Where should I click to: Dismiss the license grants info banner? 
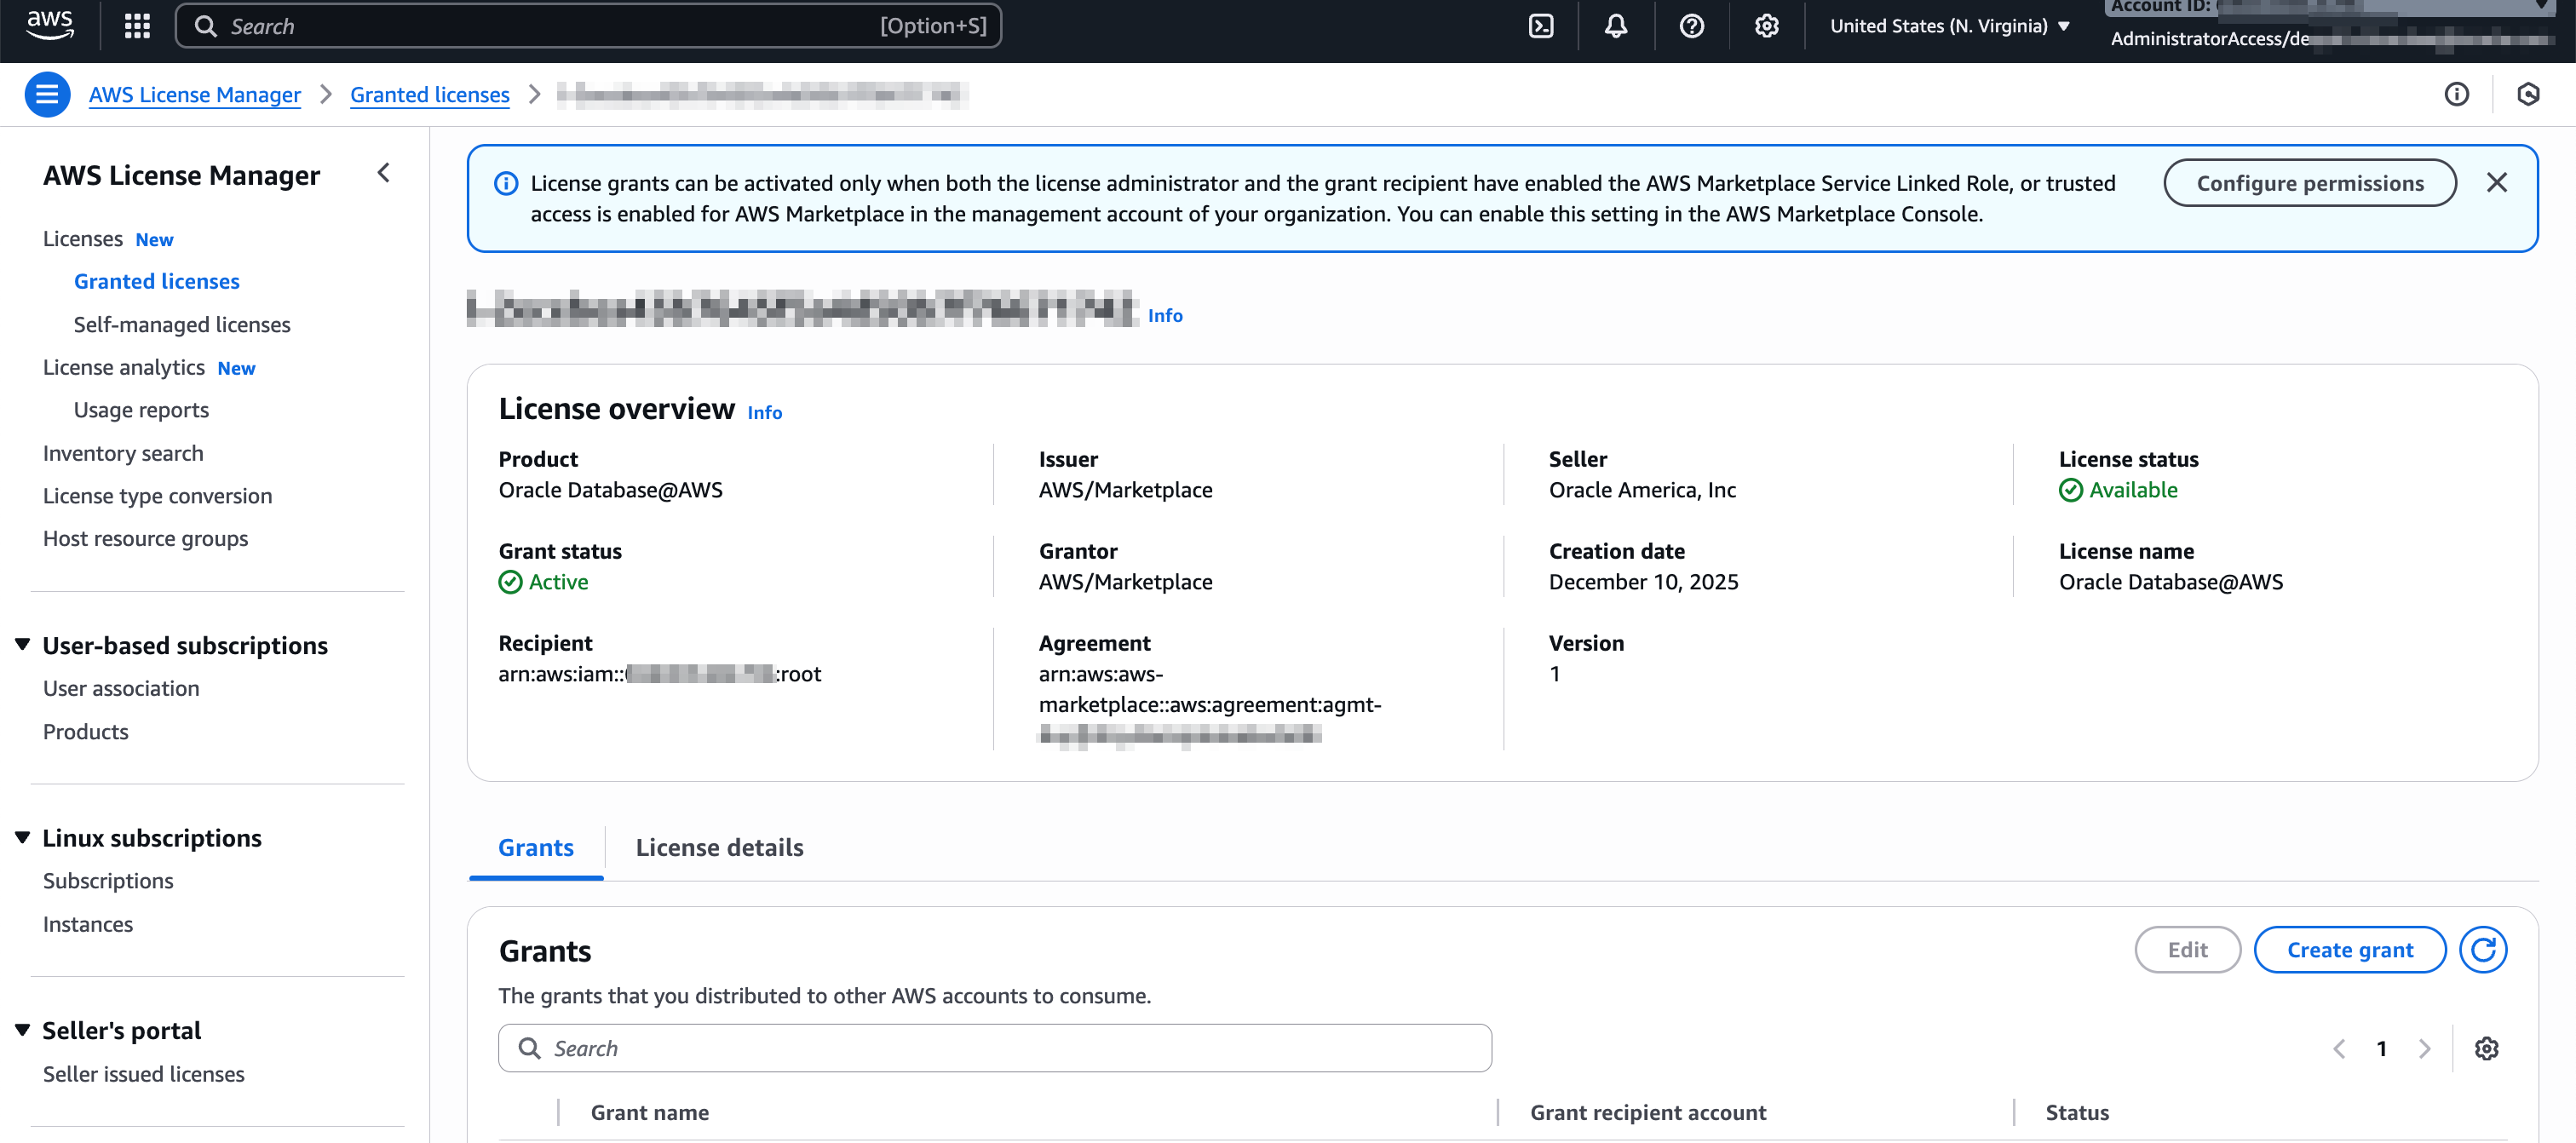[x=2497, y=182]
